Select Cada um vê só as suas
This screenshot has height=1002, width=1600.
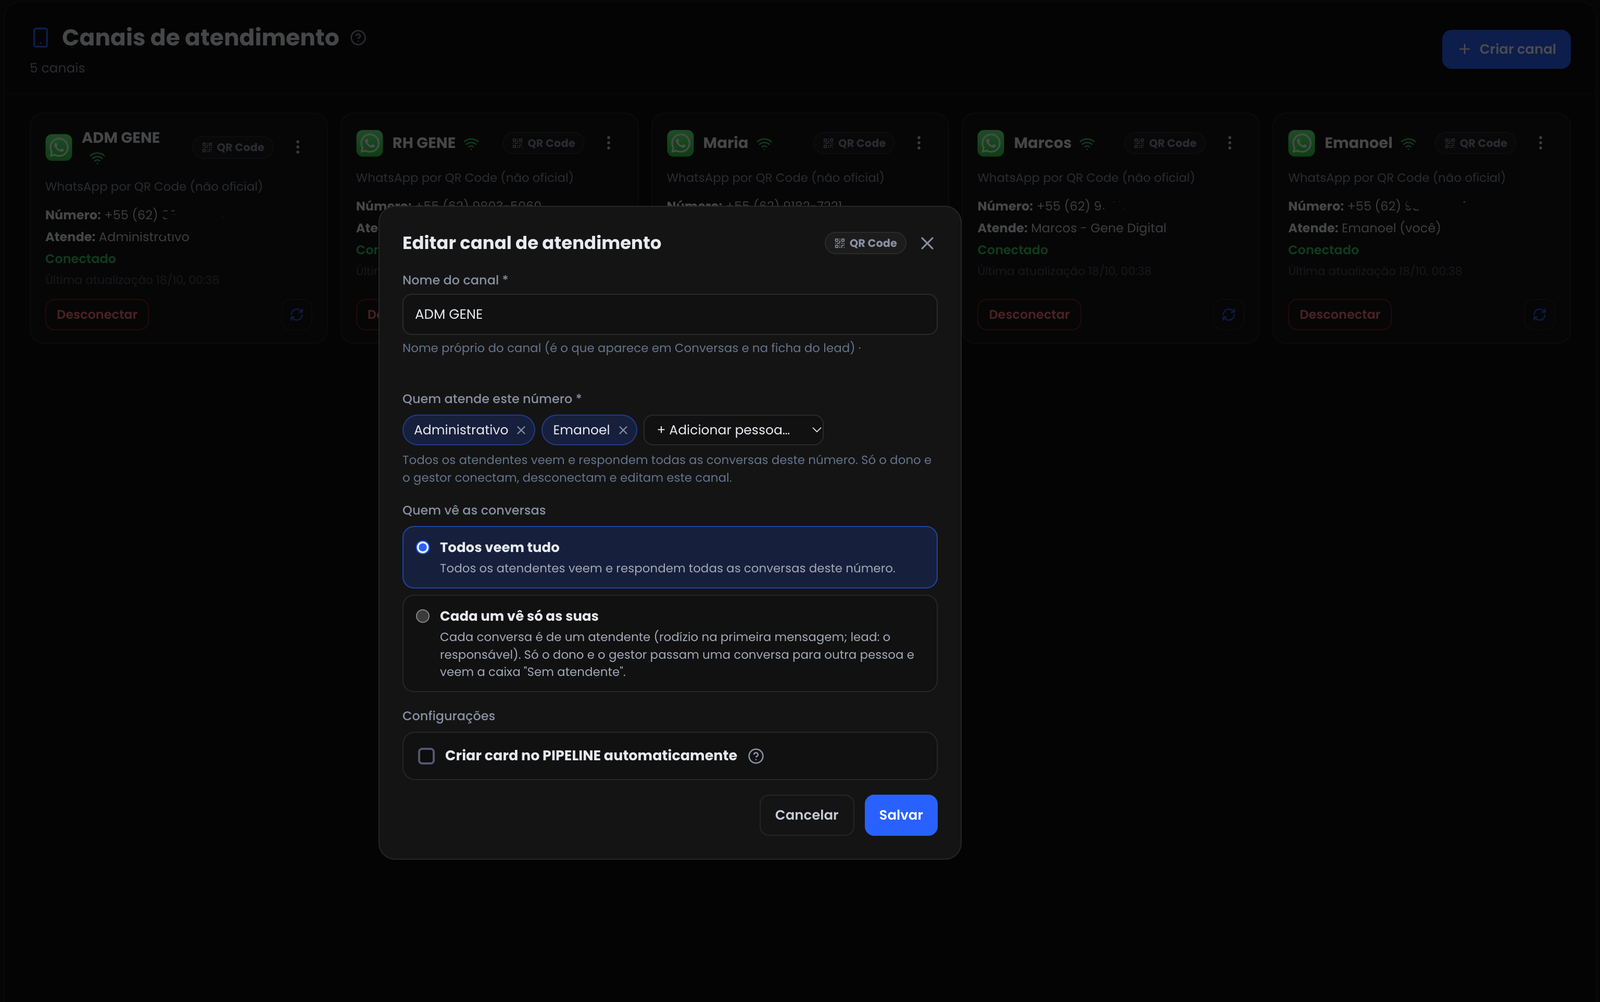[669, 643]
